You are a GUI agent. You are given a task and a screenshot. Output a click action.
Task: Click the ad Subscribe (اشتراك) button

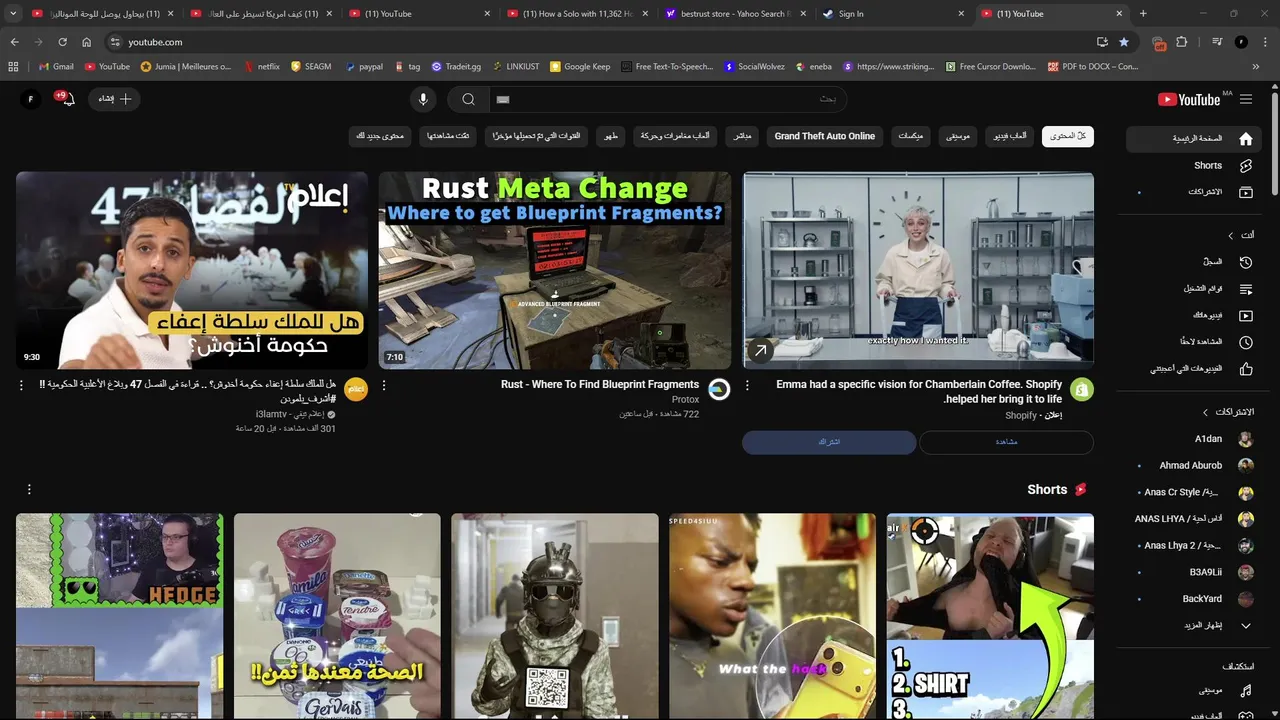point(829,442)
